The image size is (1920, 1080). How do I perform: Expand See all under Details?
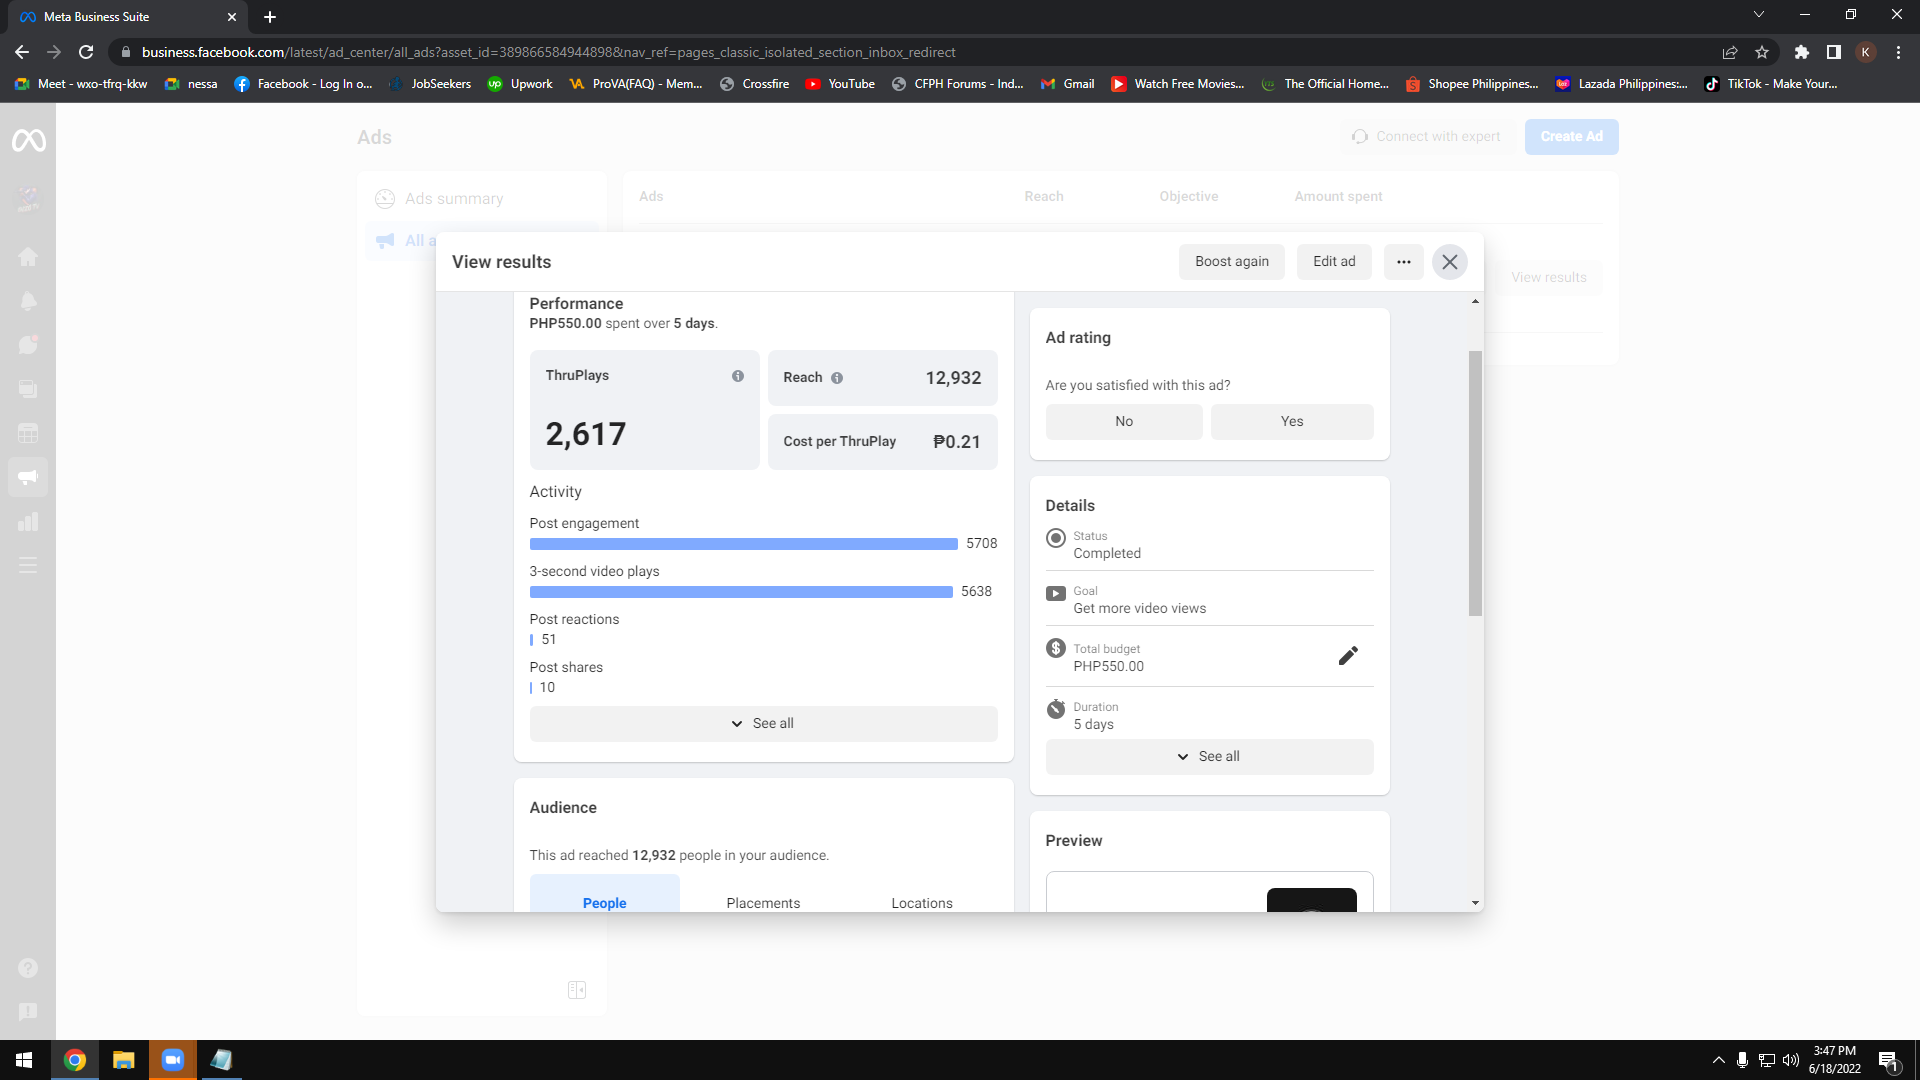tap(1209, 757)
